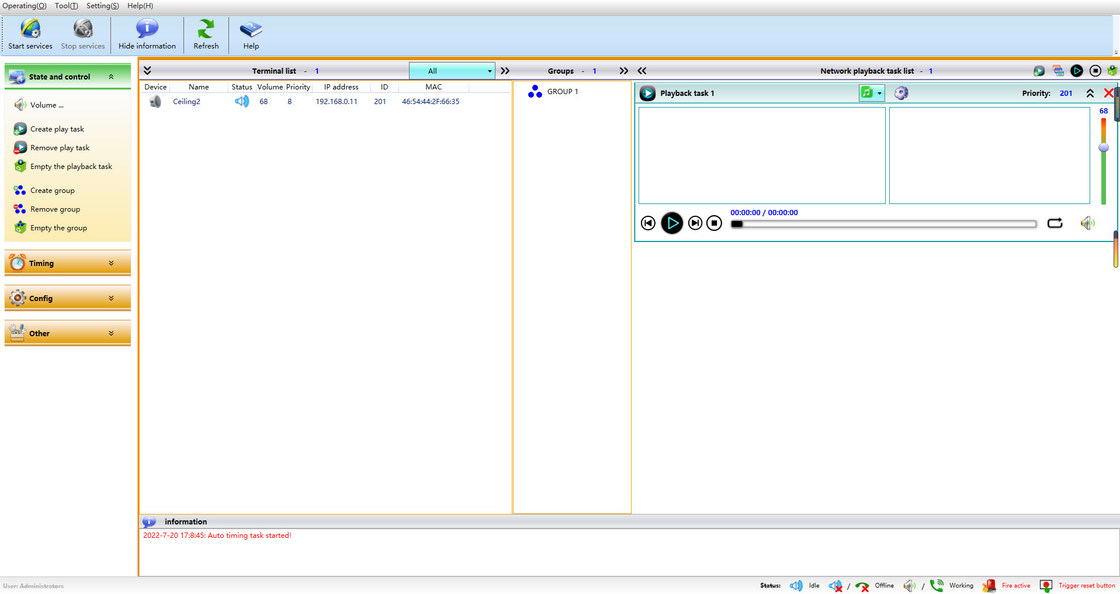Open the gear settings in Playback task 1
Viewport: 1120px width, 594px height.
coord(902,92)
